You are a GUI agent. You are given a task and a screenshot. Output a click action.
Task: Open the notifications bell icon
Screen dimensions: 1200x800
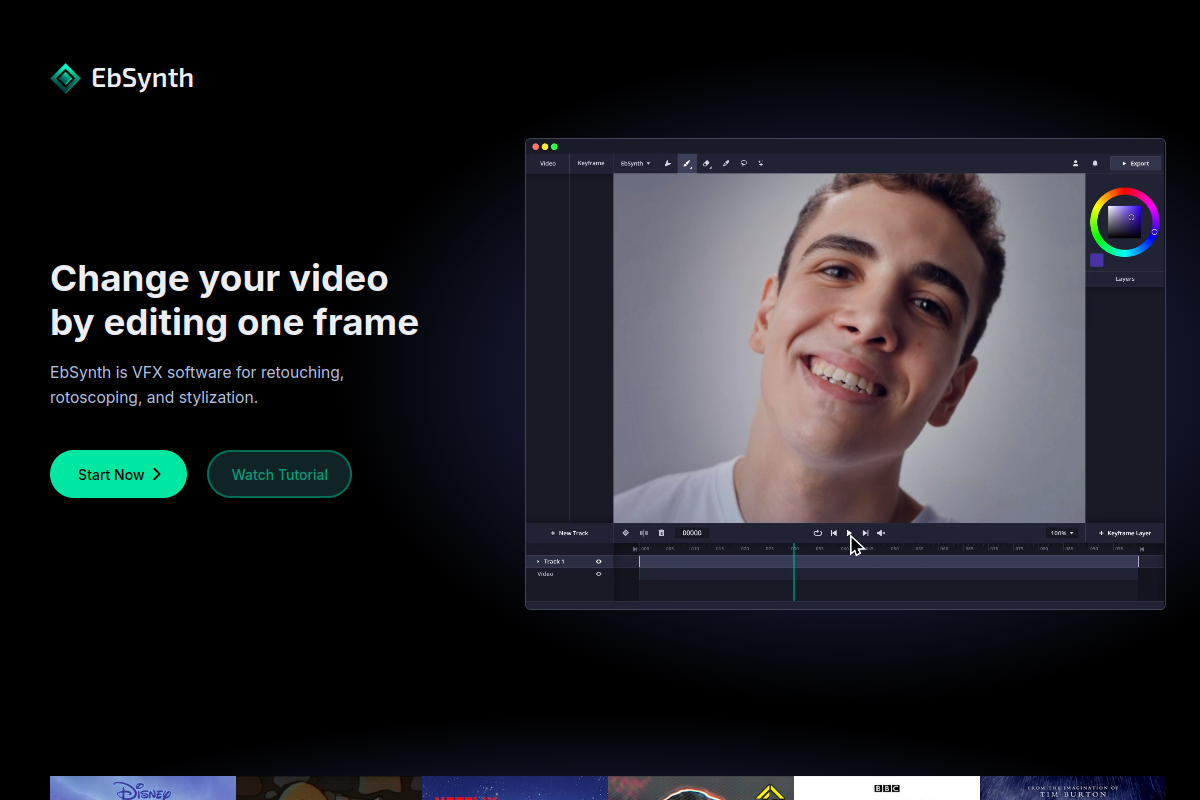click(1095, 163)
